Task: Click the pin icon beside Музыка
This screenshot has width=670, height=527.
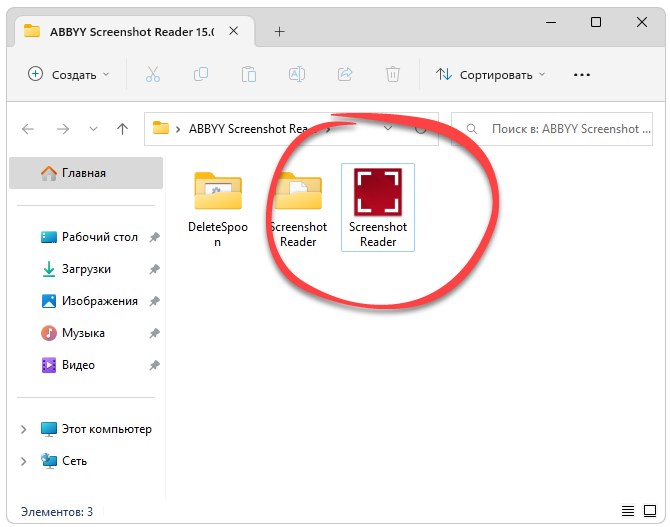Action: (154, 333)
